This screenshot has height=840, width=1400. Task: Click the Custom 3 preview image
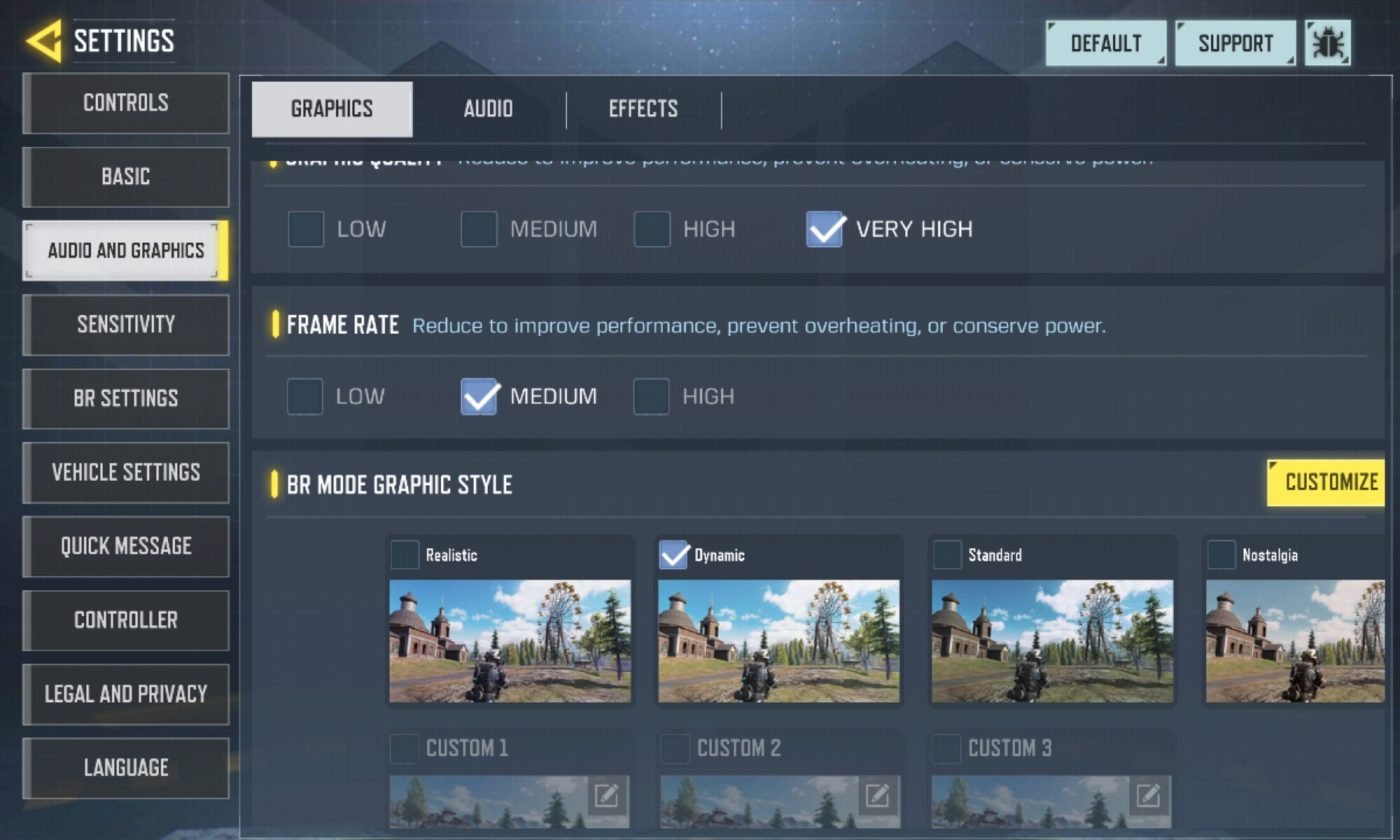1052,802
